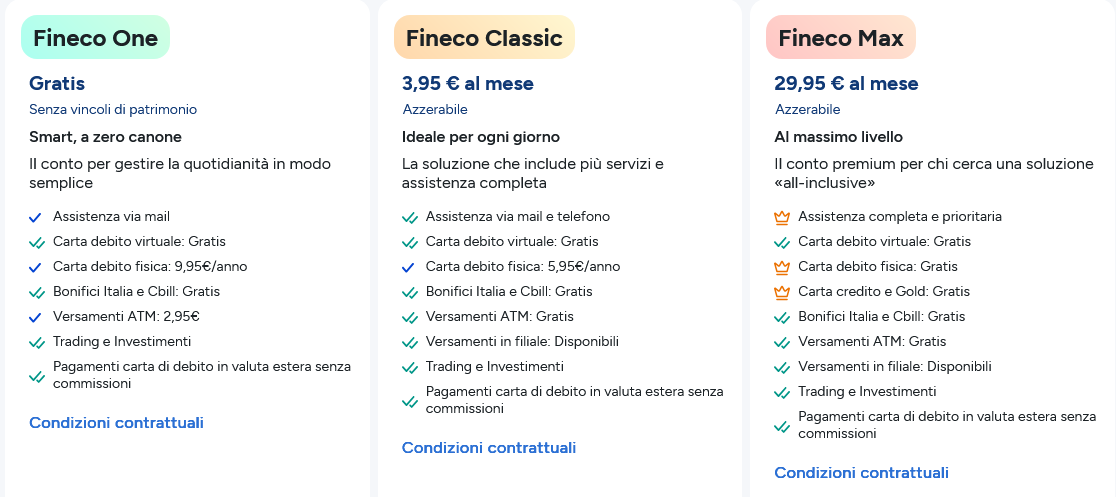The width and height of the screenshot is (1116, 497).
Task: Click checkmark icon beside Assistenza via mail e telefono
Action: pos(409,217)
